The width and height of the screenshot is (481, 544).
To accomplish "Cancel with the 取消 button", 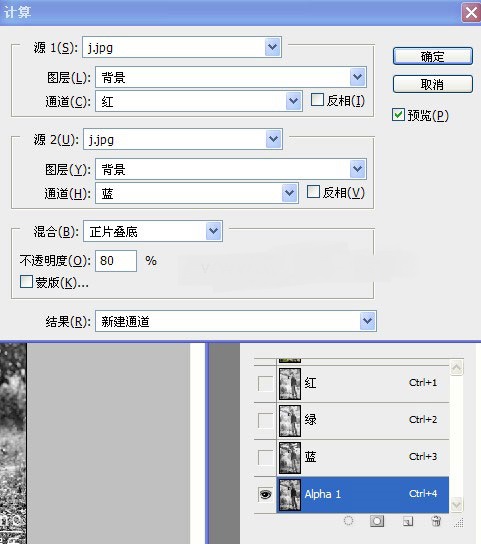I will click(433, 84).
